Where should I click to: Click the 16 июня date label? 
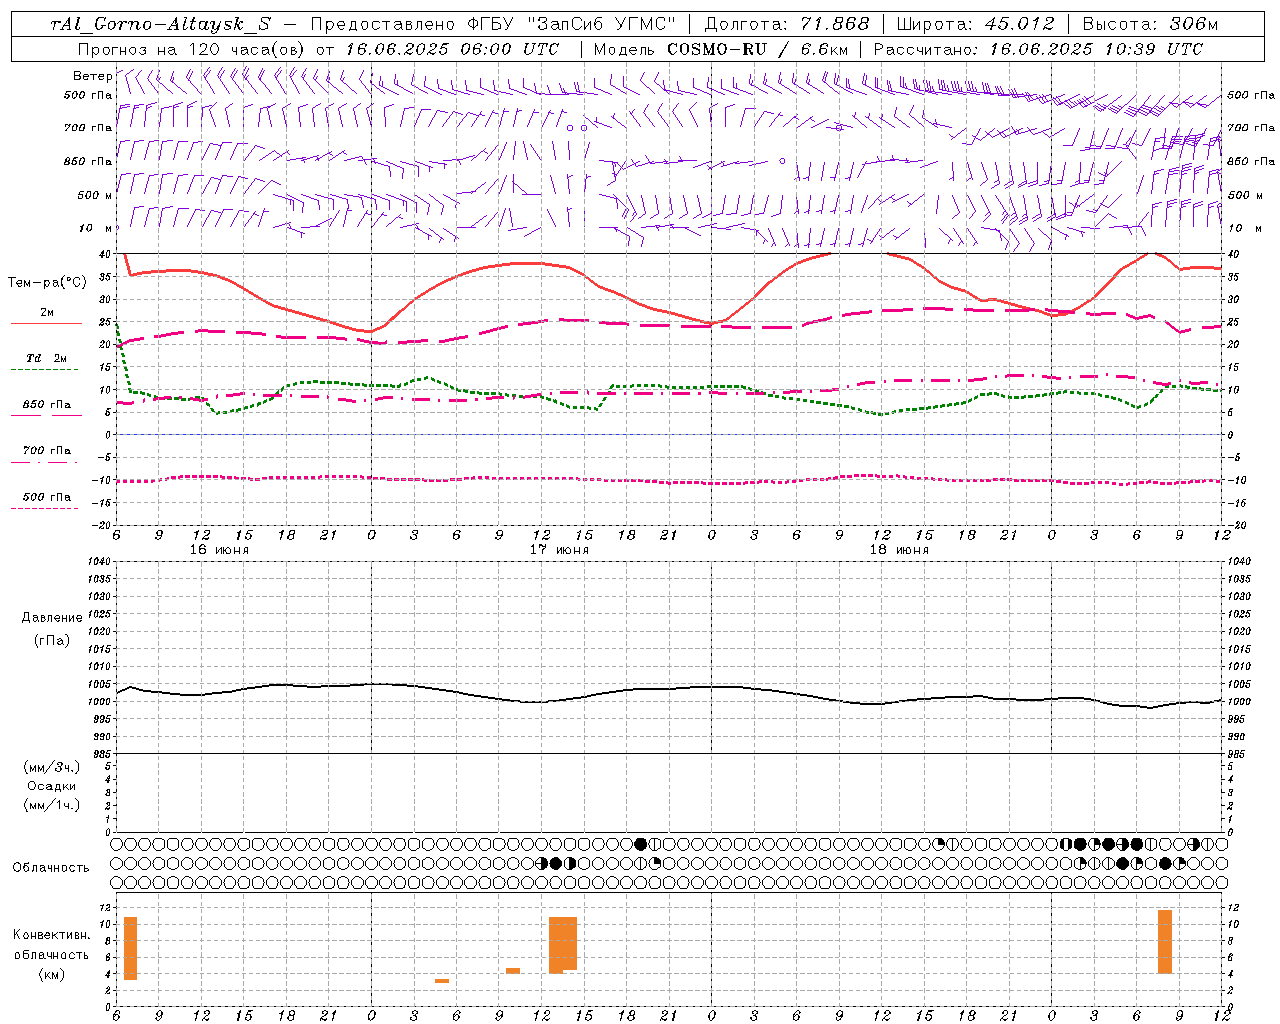(219, 550)
